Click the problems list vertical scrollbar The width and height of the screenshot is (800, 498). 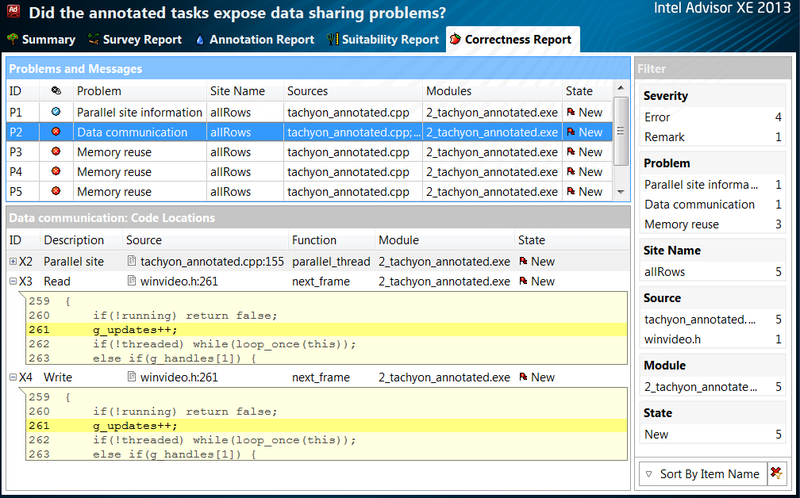[622, 150]
